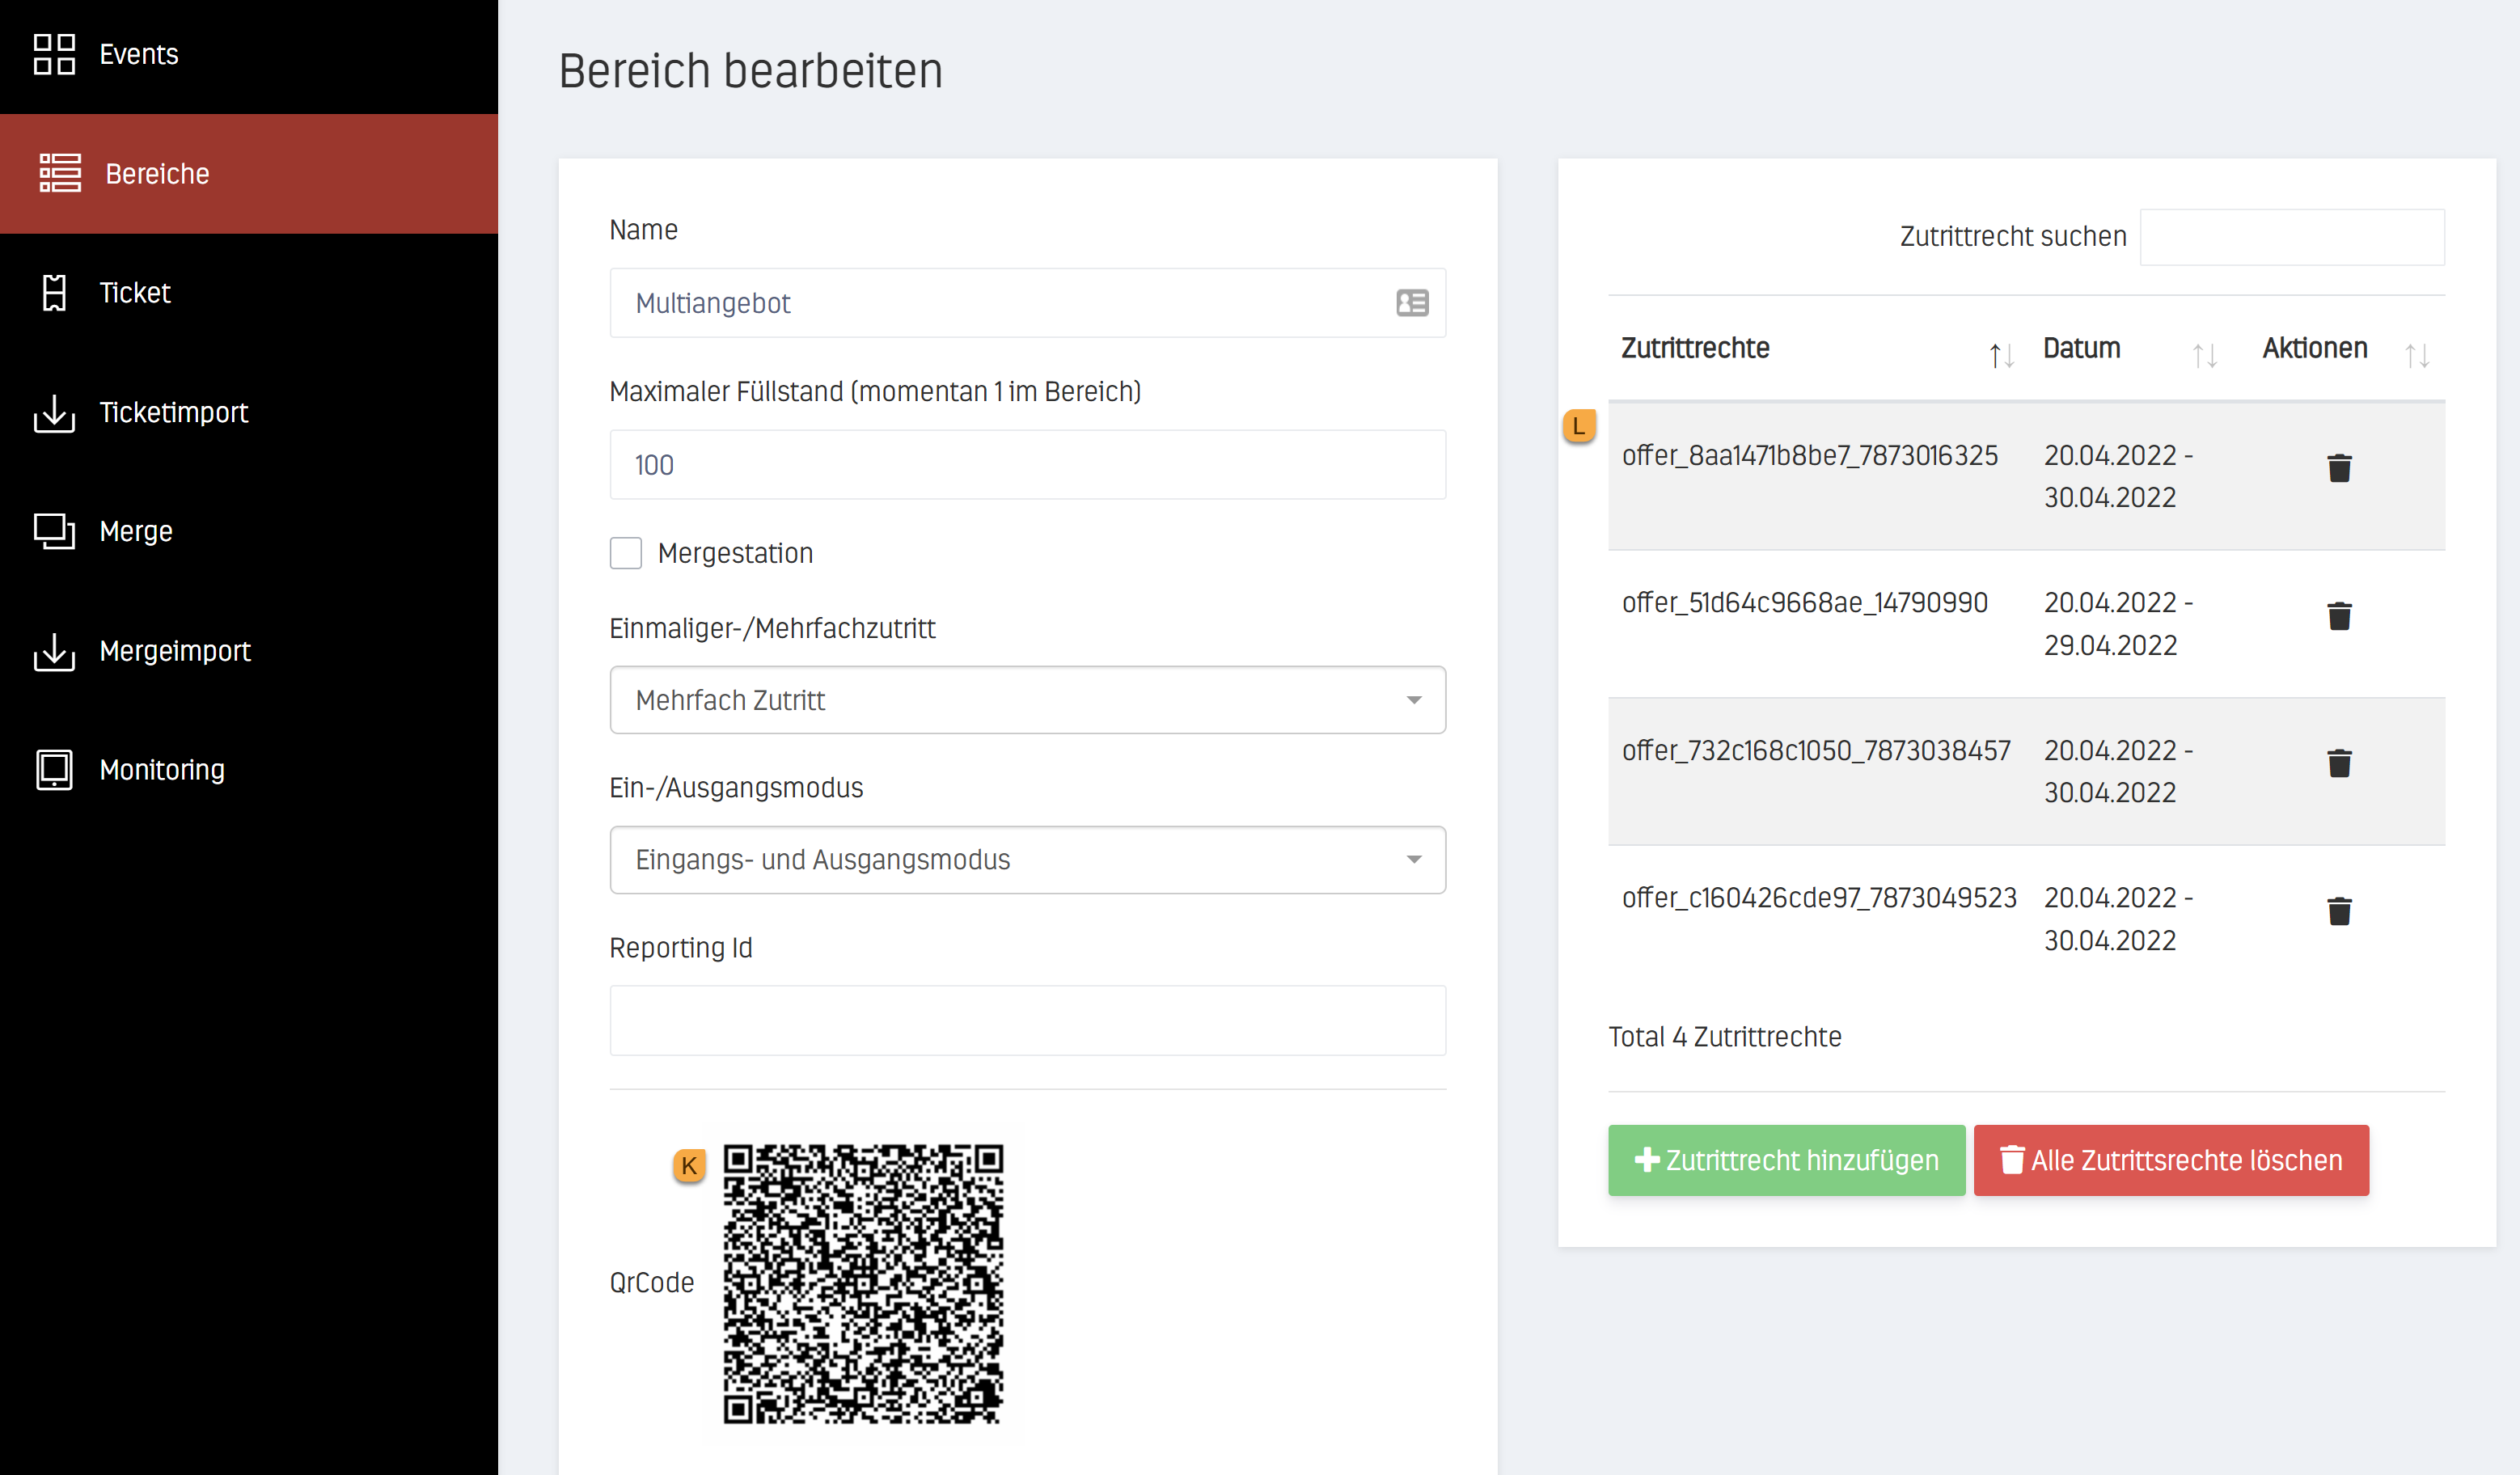Expand the Eingangs- und Ausgangsmodus dropdown

coord(1027,860)
